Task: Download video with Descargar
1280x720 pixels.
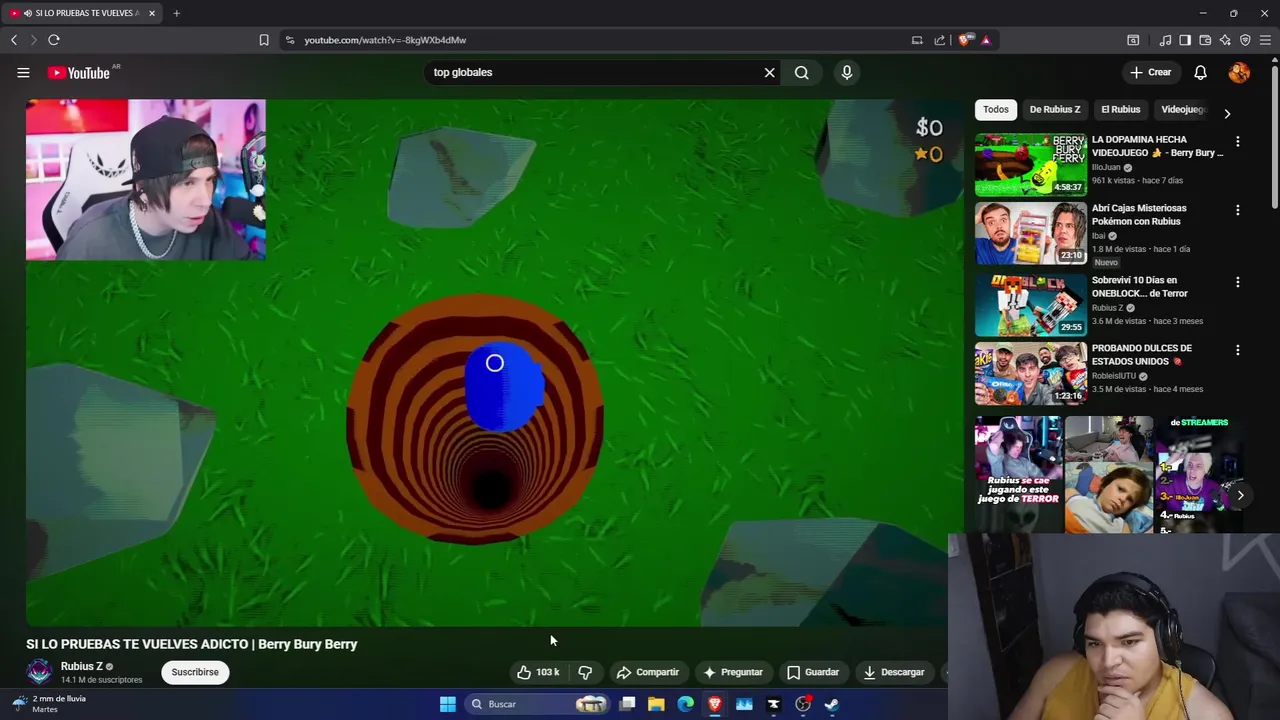Action: (894, 672)
